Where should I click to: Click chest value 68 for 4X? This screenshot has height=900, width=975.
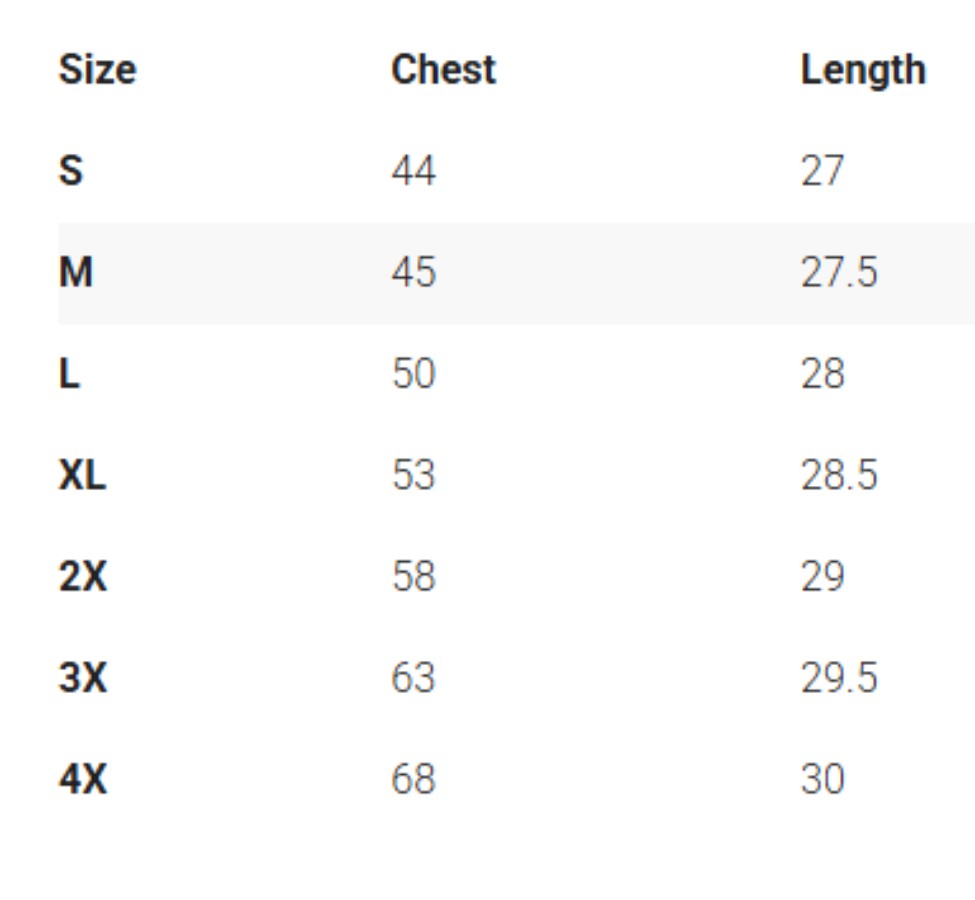point(413,779)
